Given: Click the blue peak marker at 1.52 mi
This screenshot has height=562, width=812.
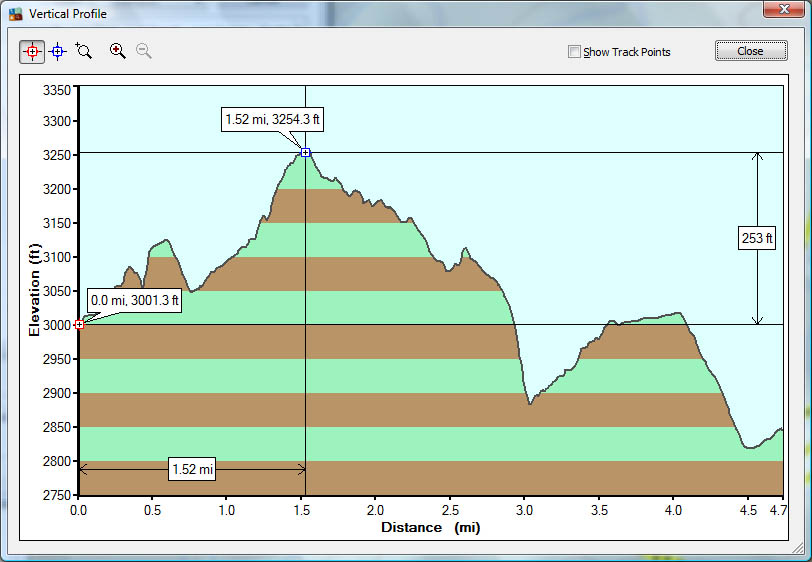Looking at the screenshot, I should pyautogui.click(x=305, y=153).
